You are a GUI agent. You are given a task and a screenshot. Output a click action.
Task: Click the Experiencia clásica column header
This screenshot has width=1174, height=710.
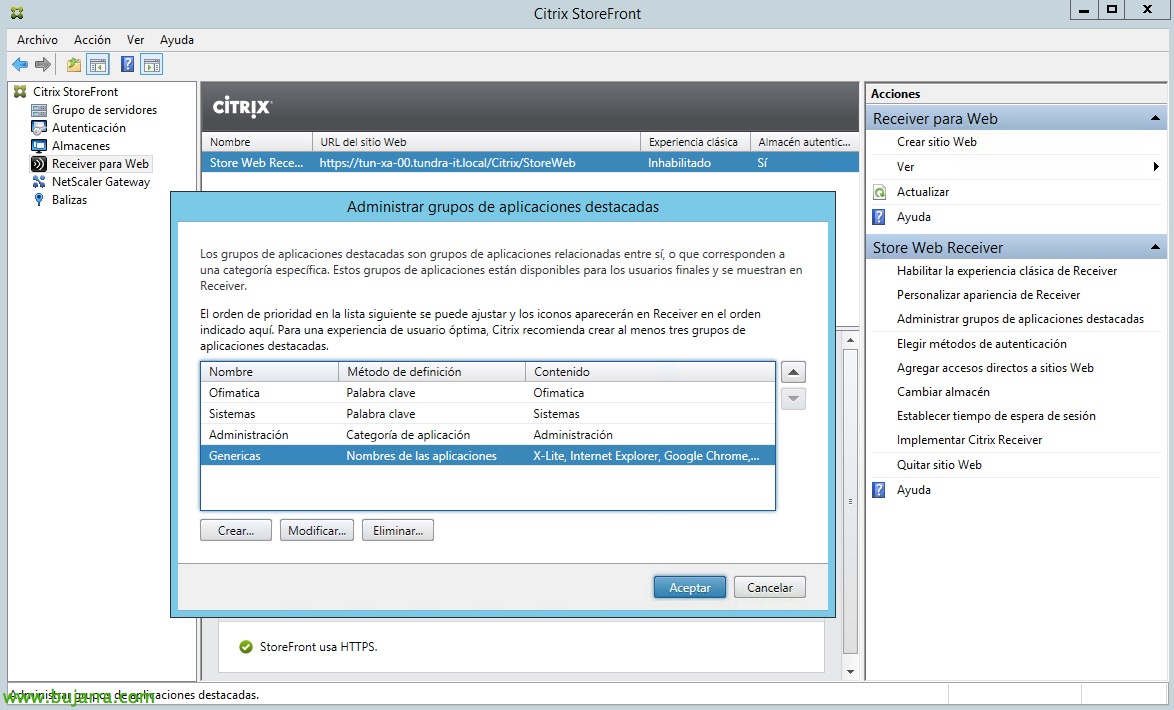[x=696, y=142]
